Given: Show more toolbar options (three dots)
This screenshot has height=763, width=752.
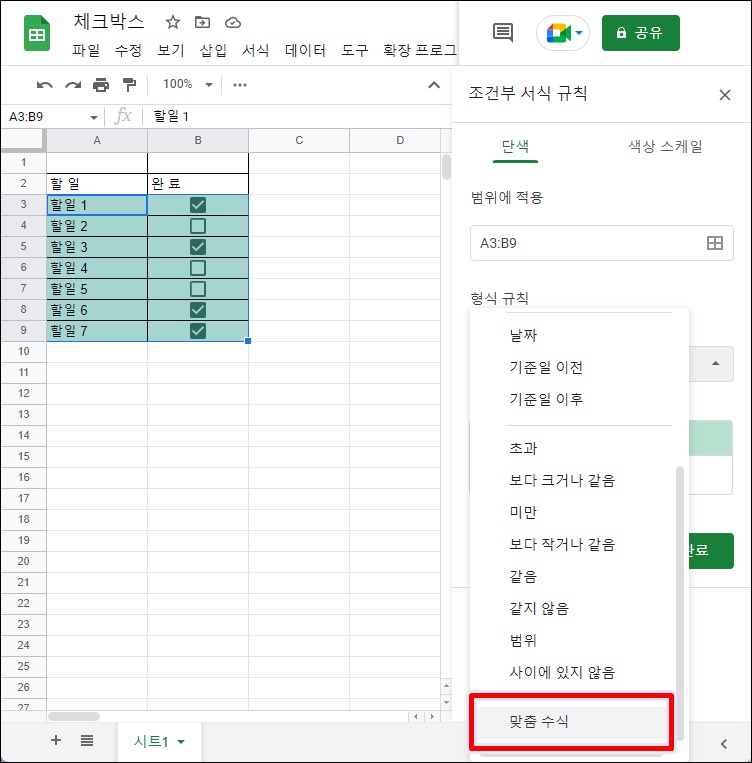Looking at the screenshot, I should coord(240,85).
